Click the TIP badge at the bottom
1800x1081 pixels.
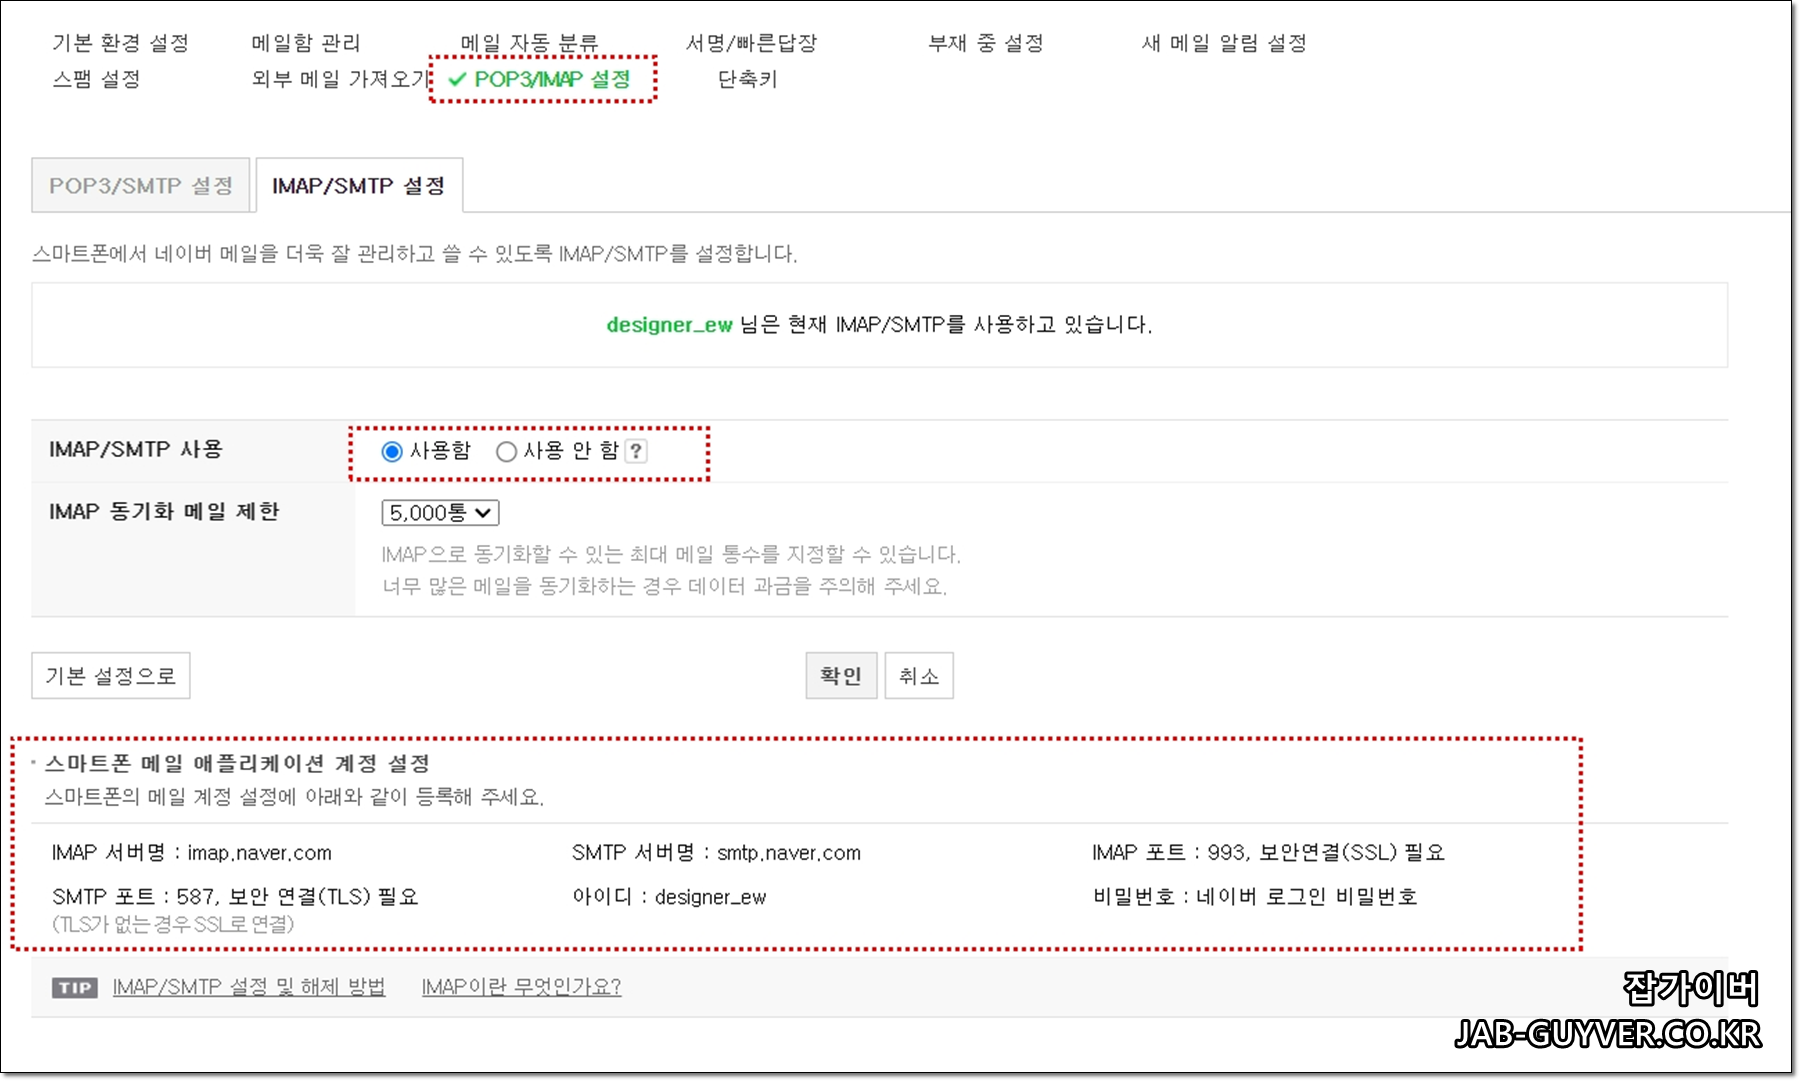(74, 988)
